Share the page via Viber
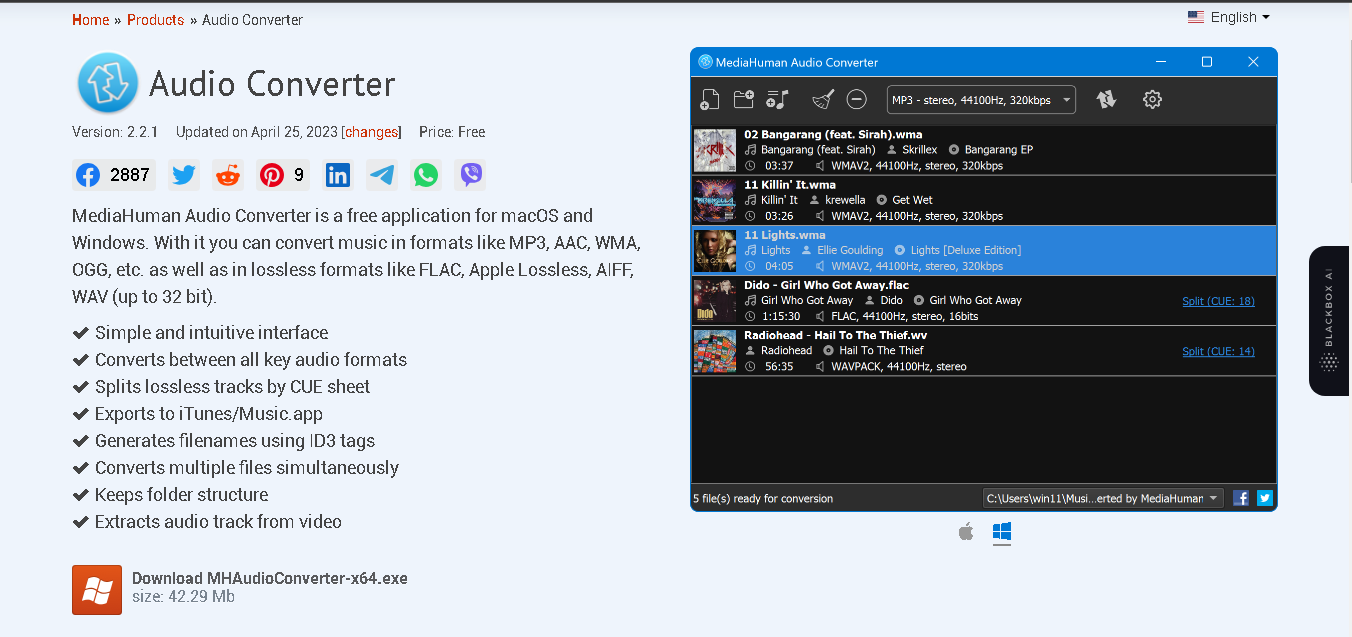This screenshot has width=1352, height=637. (470, 175)
